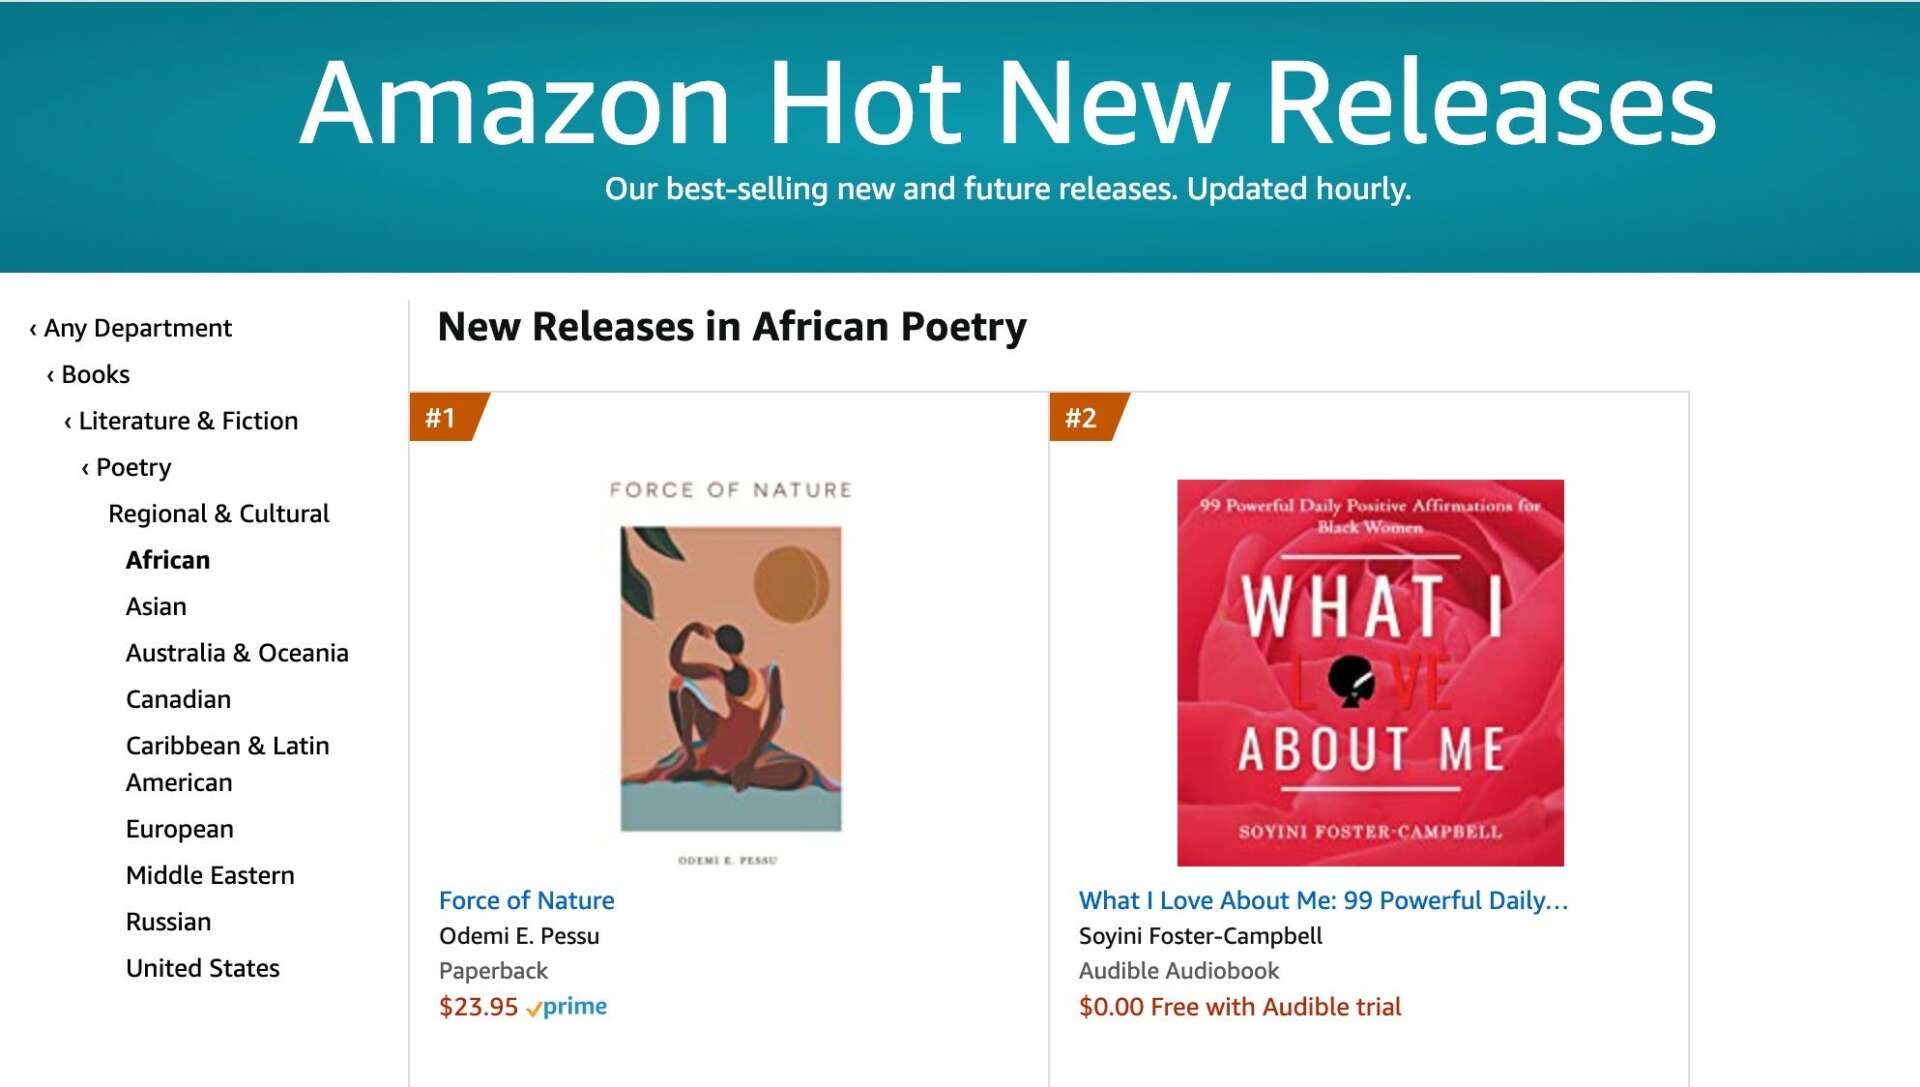Image resolution: width=1920 pixels, height=1087 pixels.
Task: Select Regional & Cultural category
Action: point(218,514)
